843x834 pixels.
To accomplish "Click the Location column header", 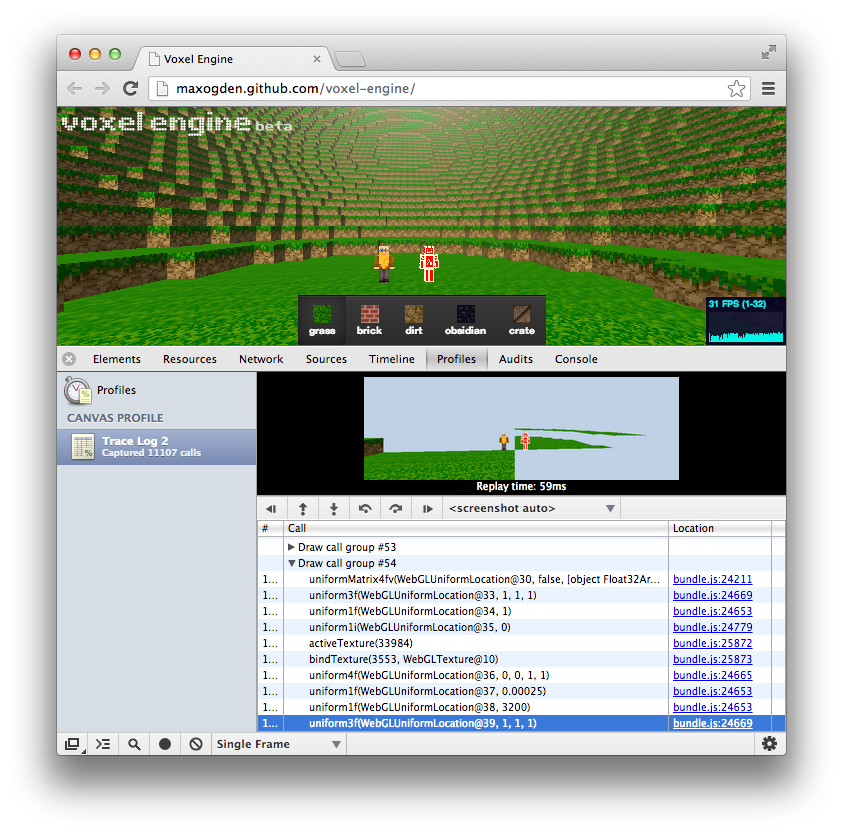I will click(720, 528).
